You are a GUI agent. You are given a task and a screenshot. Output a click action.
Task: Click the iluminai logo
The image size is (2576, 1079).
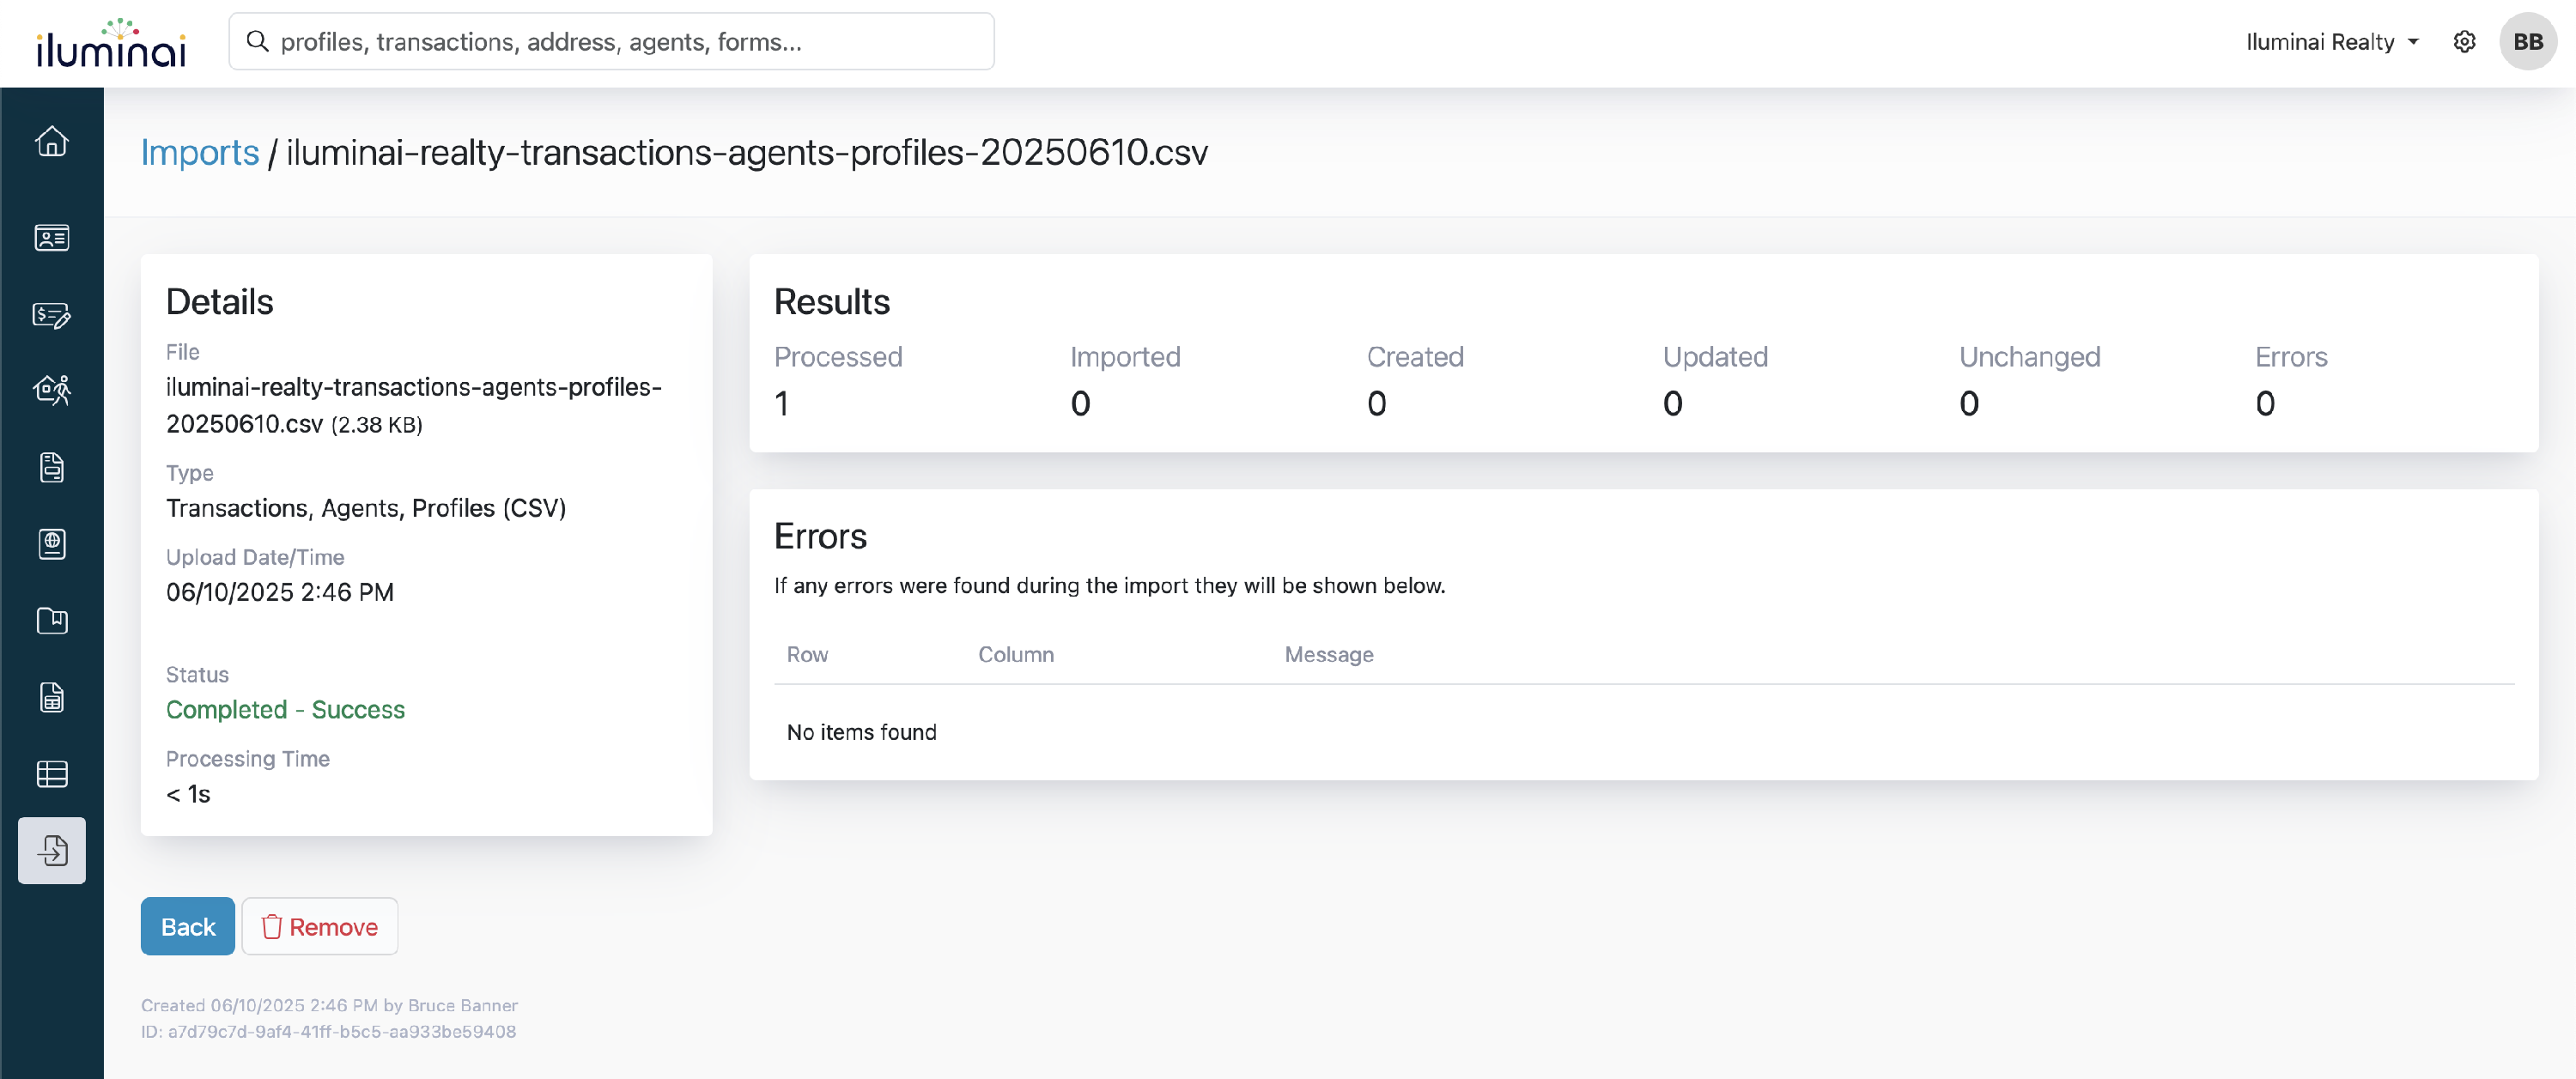pos(111,43)
